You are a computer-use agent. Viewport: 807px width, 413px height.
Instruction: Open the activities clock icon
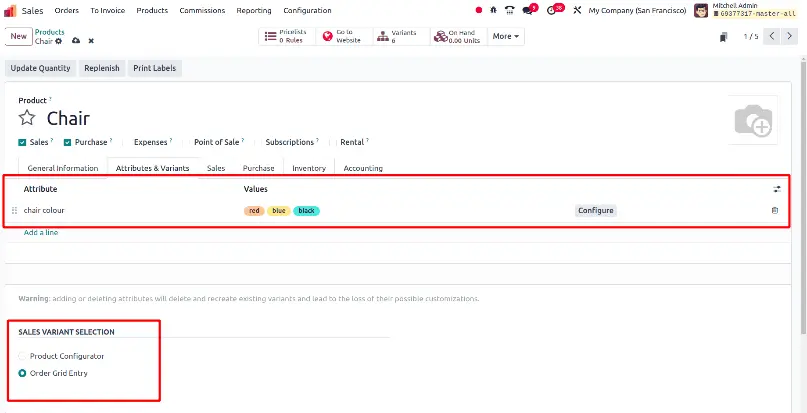click(551, 10)
